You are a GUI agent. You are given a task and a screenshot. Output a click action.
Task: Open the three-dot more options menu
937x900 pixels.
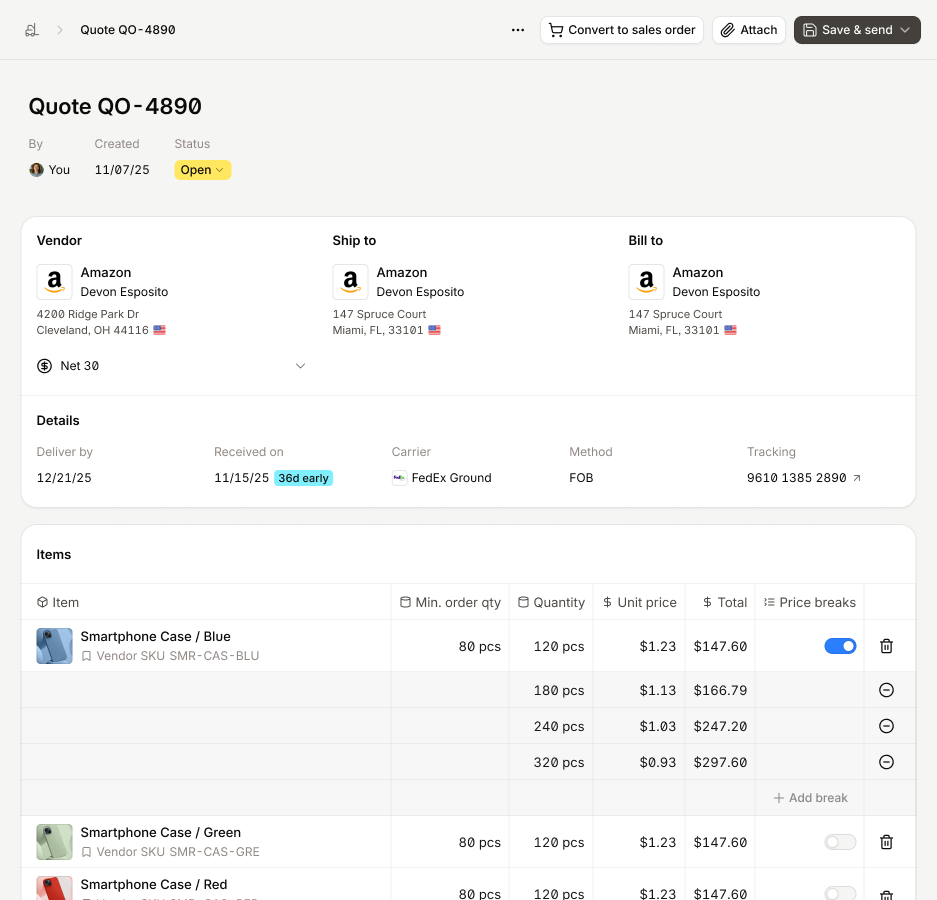coord(518,30)
